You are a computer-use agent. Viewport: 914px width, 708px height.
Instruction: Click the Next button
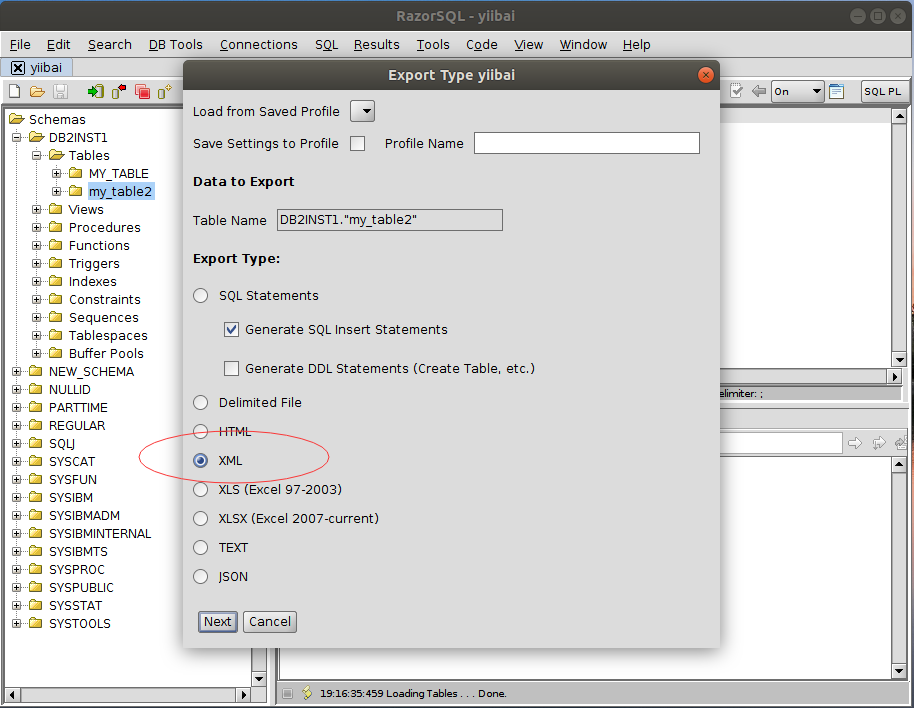pyautogui.click(x=218, y=622)
